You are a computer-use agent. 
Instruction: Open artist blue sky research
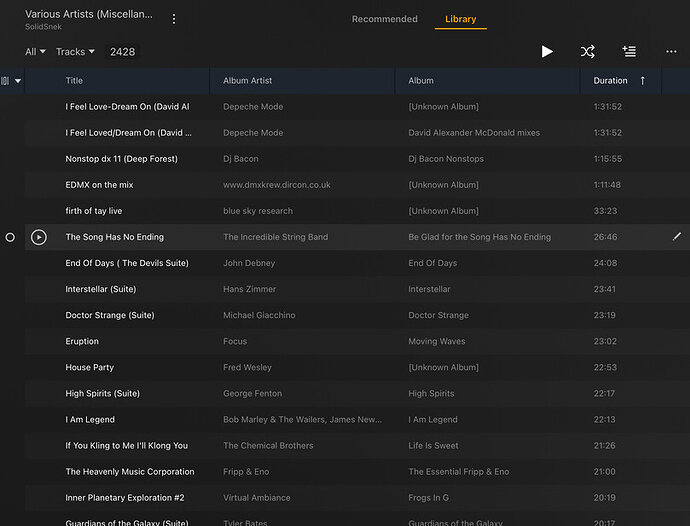pyautogui.click(x=258, y=211)
